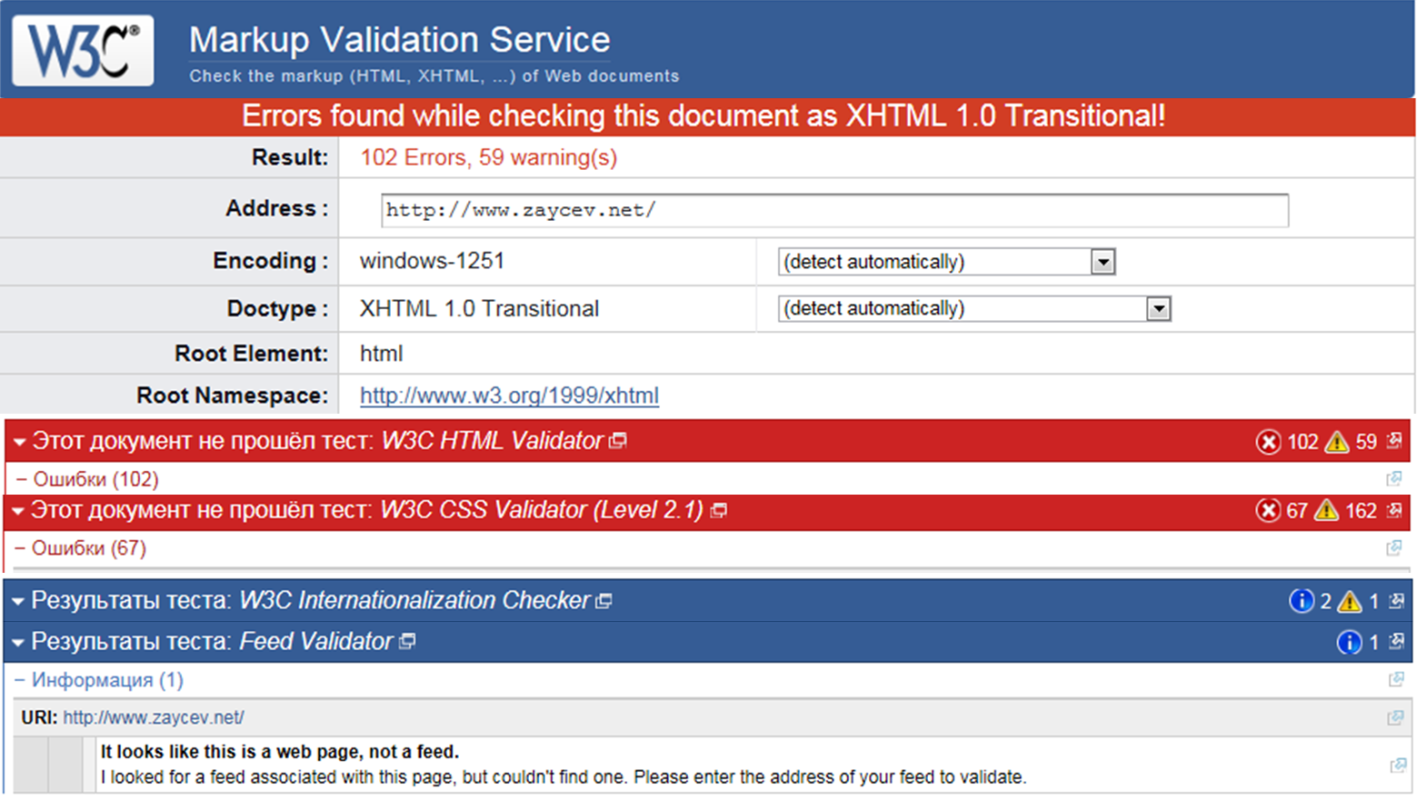Open the Encoding detect automatically dropdown

coord(946,262)
